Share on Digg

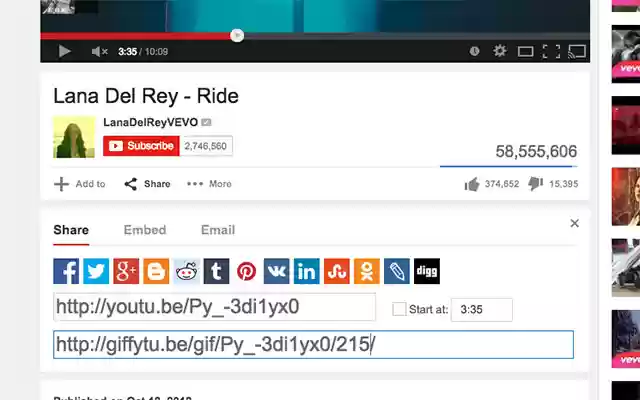click(427, 271)
